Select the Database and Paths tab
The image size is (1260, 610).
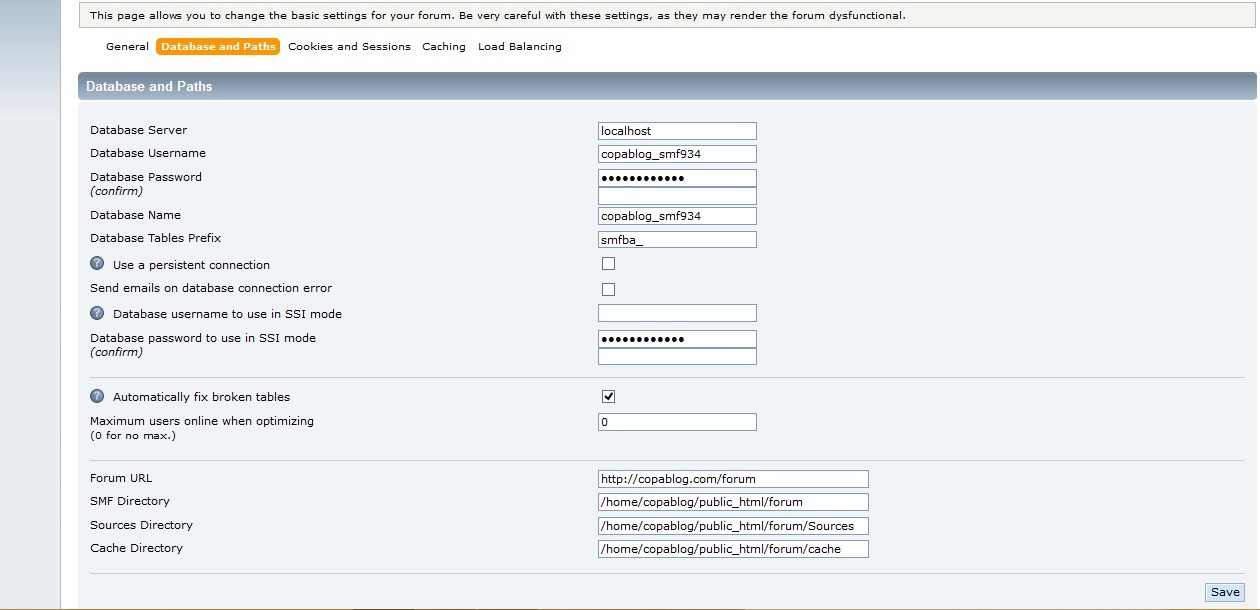coord(218,47)
